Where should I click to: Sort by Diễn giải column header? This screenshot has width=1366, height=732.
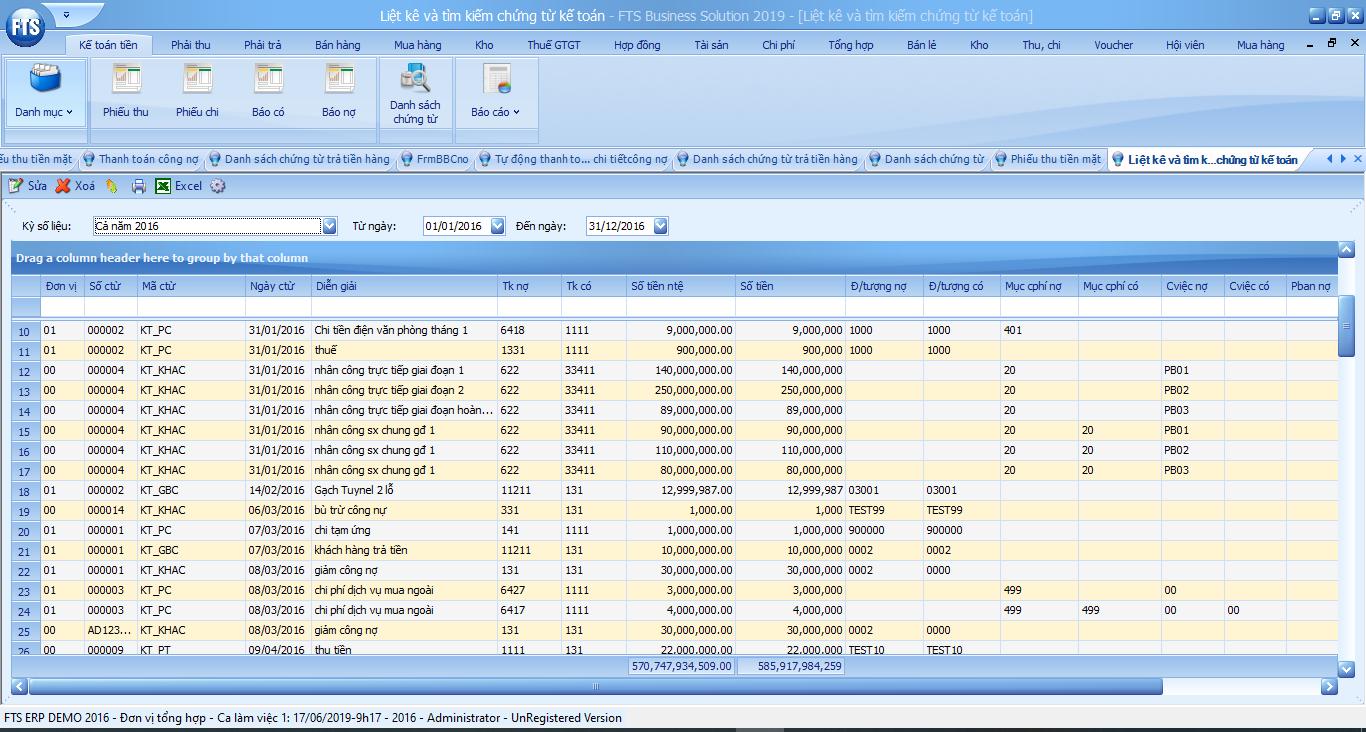404,286
